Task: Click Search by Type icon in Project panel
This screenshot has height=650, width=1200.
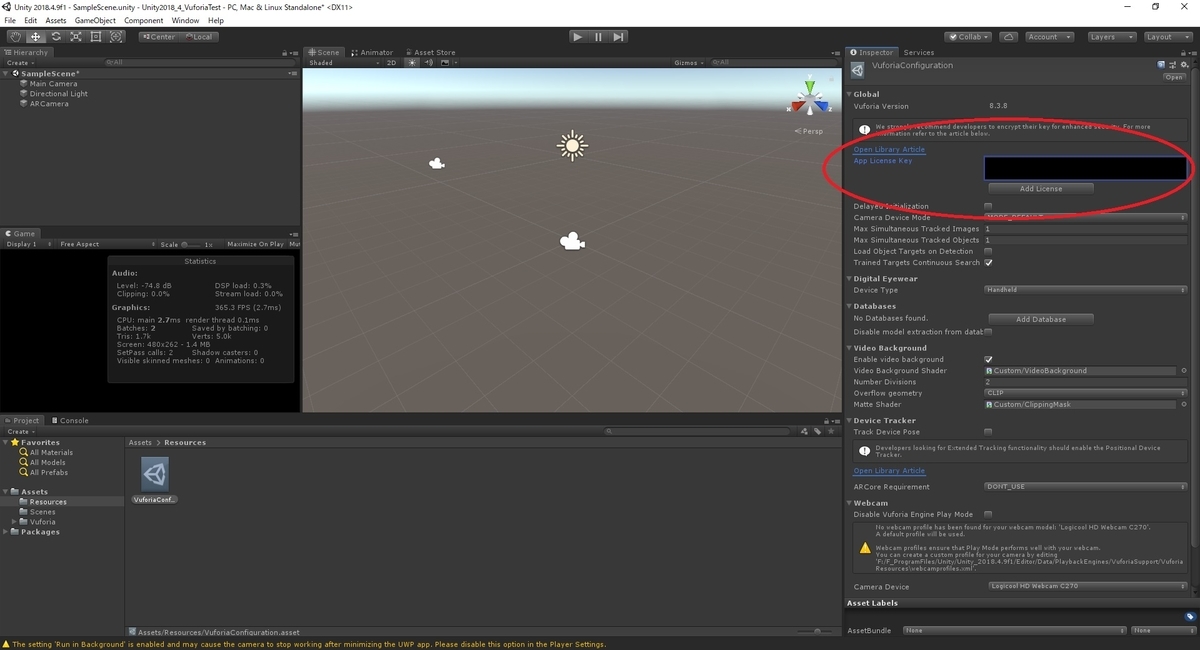Action: pyautogui.click(x=805, y=432)
